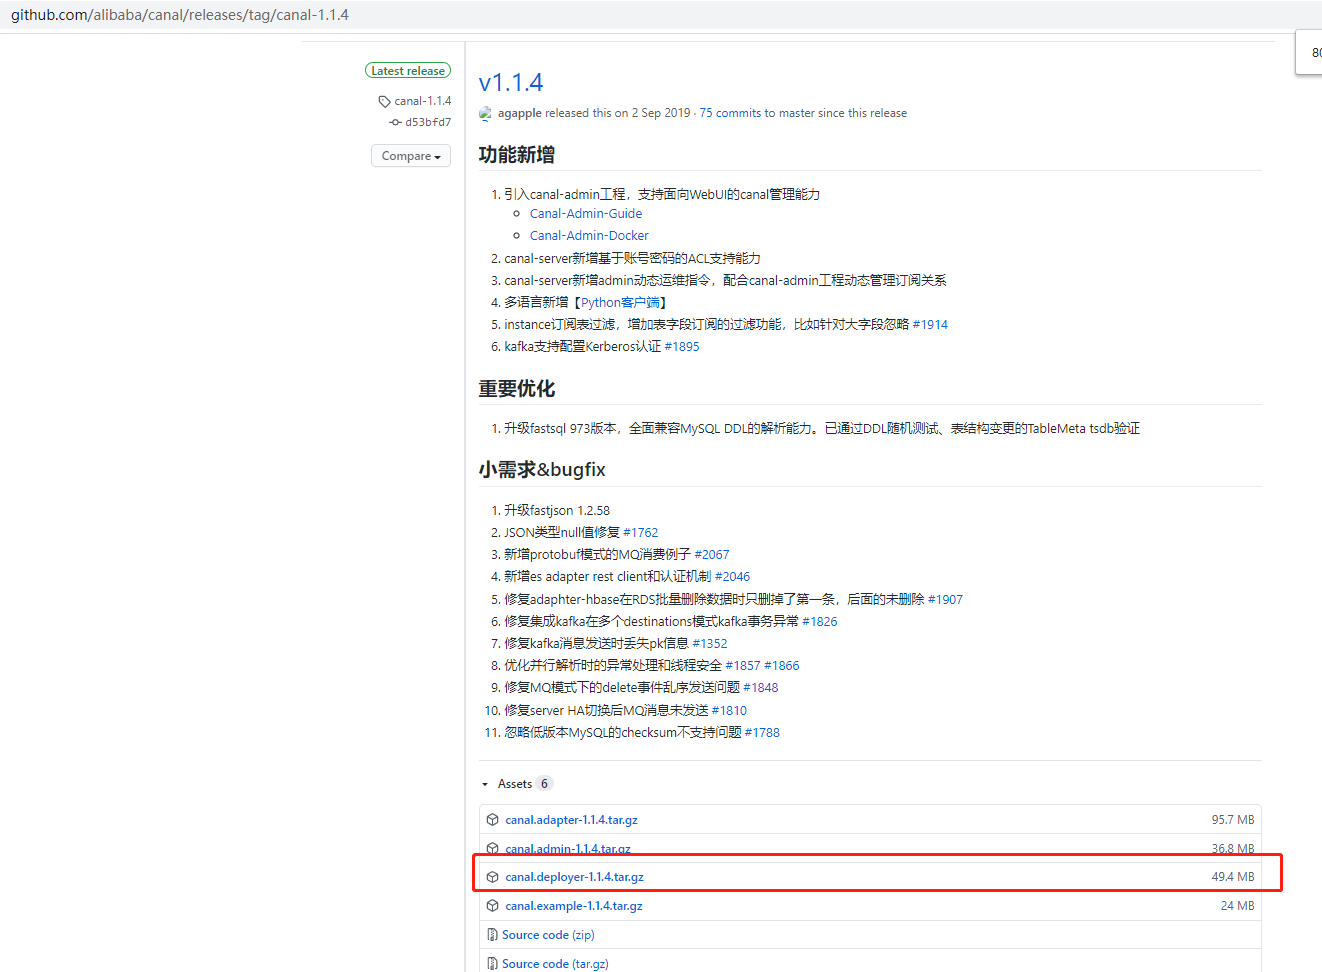Click the file icon for Source code (tar.gz)

click(x=492, y=964)
